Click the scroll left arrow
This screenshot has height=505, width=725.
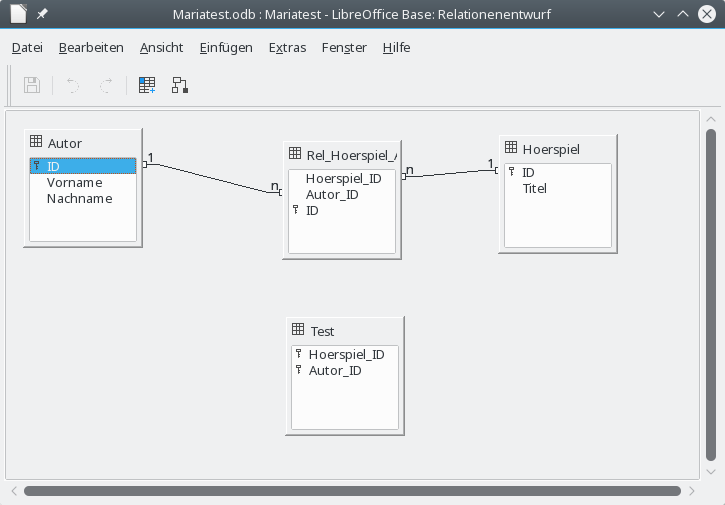pos(14,491)
